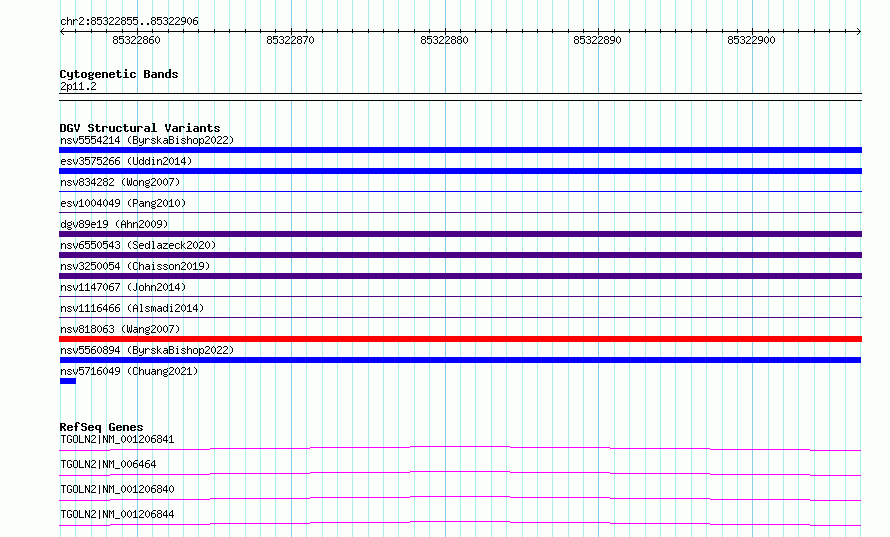The image size is (890, 537).
Task: Click the red nsv818063 loss variant bar
Action: [x=460, y=339]
